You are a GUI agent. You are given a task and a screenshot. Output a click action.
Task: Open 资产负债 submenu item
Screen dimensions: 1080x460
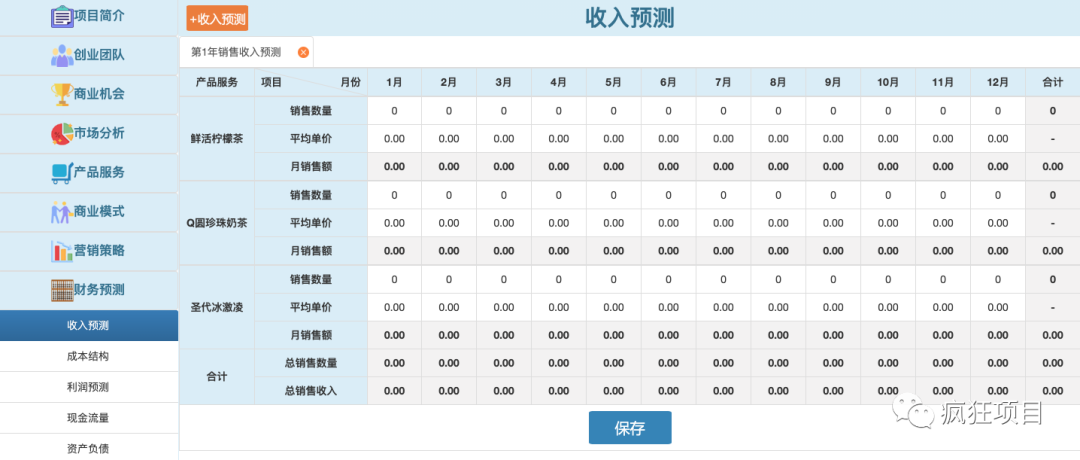(x=88, y=448)
